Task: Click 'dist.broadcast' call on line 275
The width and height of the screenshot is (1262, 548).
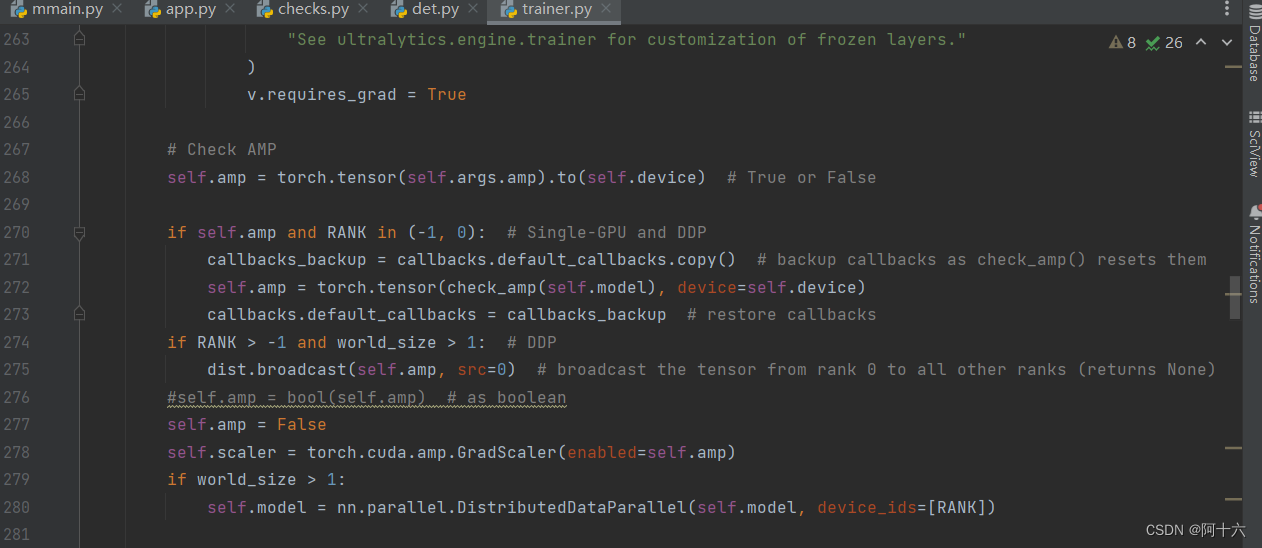Action: point(277,369)
